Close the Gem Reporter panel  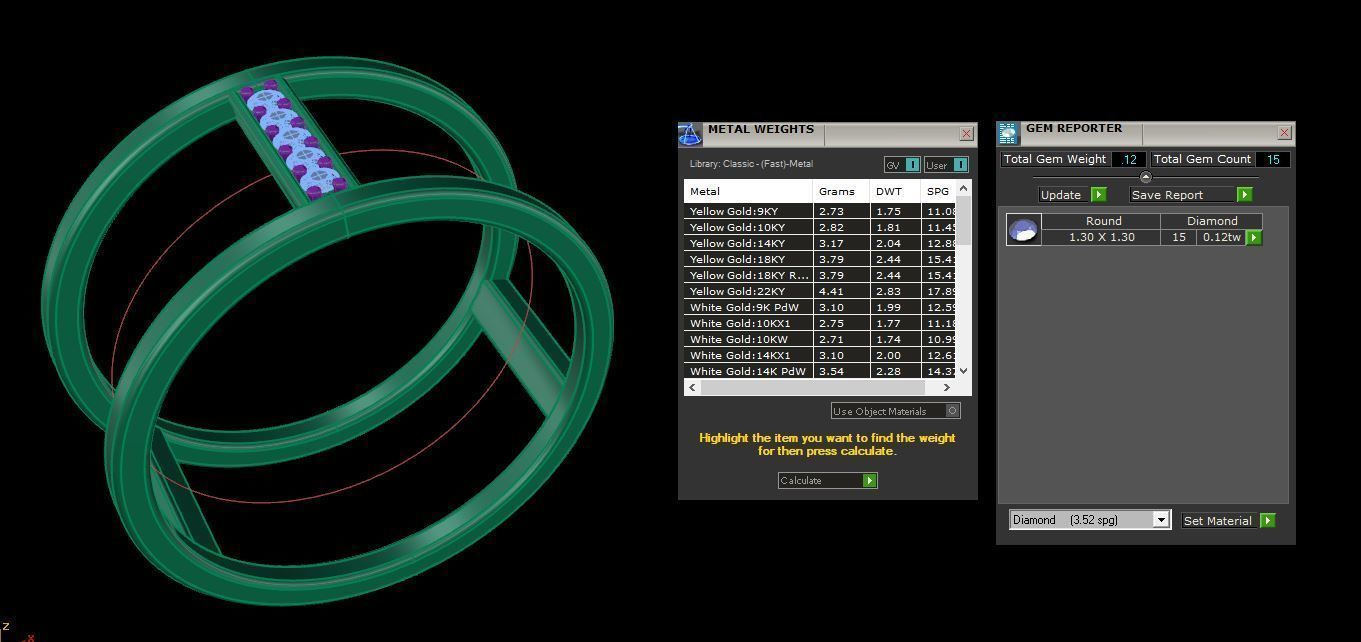[1284, 132]
